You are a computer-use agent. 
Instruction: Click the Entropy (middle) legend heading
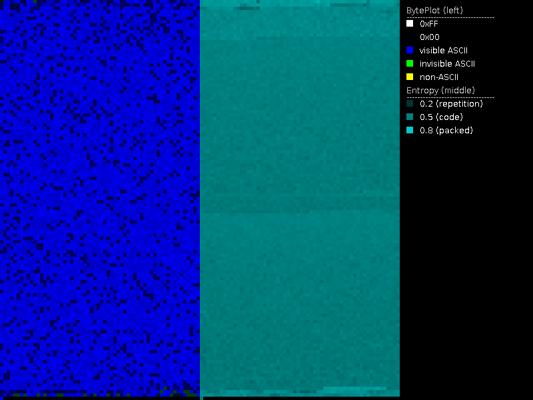441,90
